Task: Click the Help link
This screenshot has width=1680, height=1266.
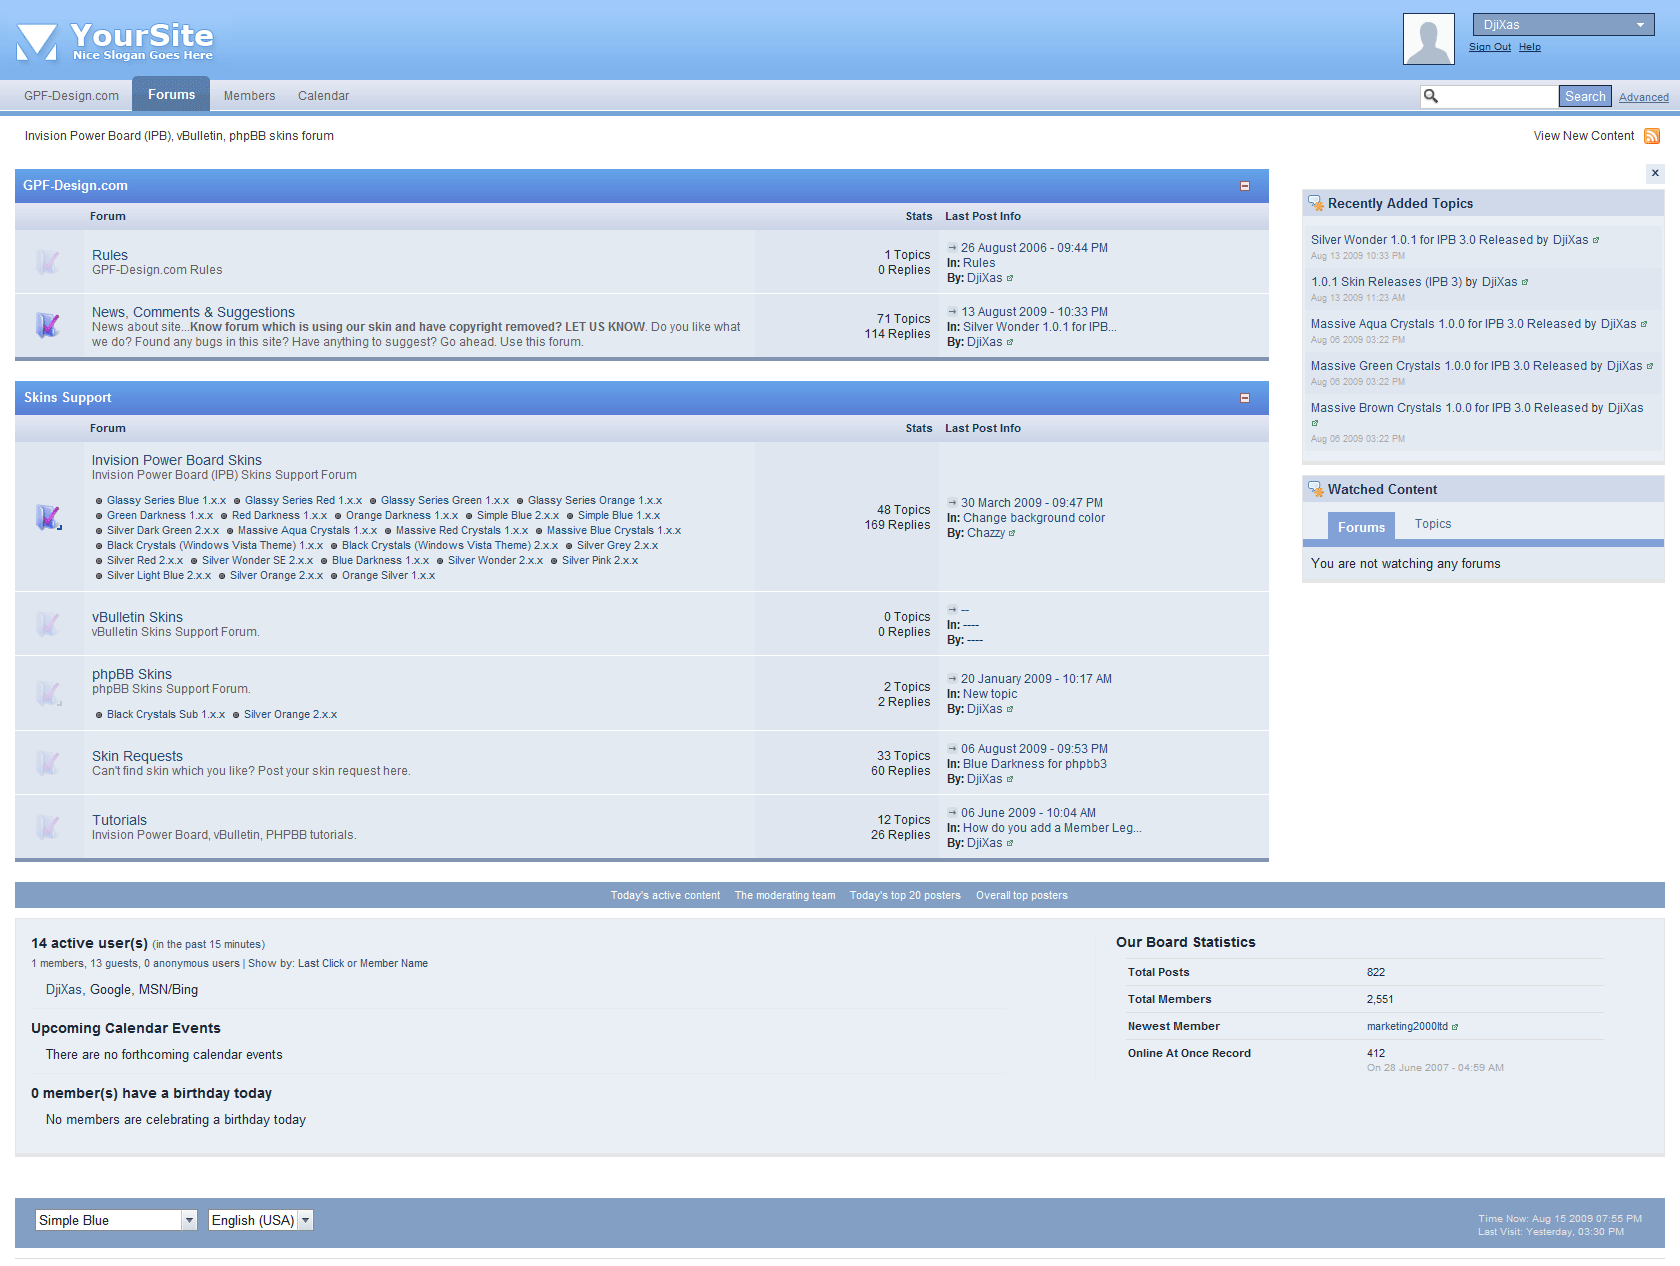Action: [x=1529, y=47]
